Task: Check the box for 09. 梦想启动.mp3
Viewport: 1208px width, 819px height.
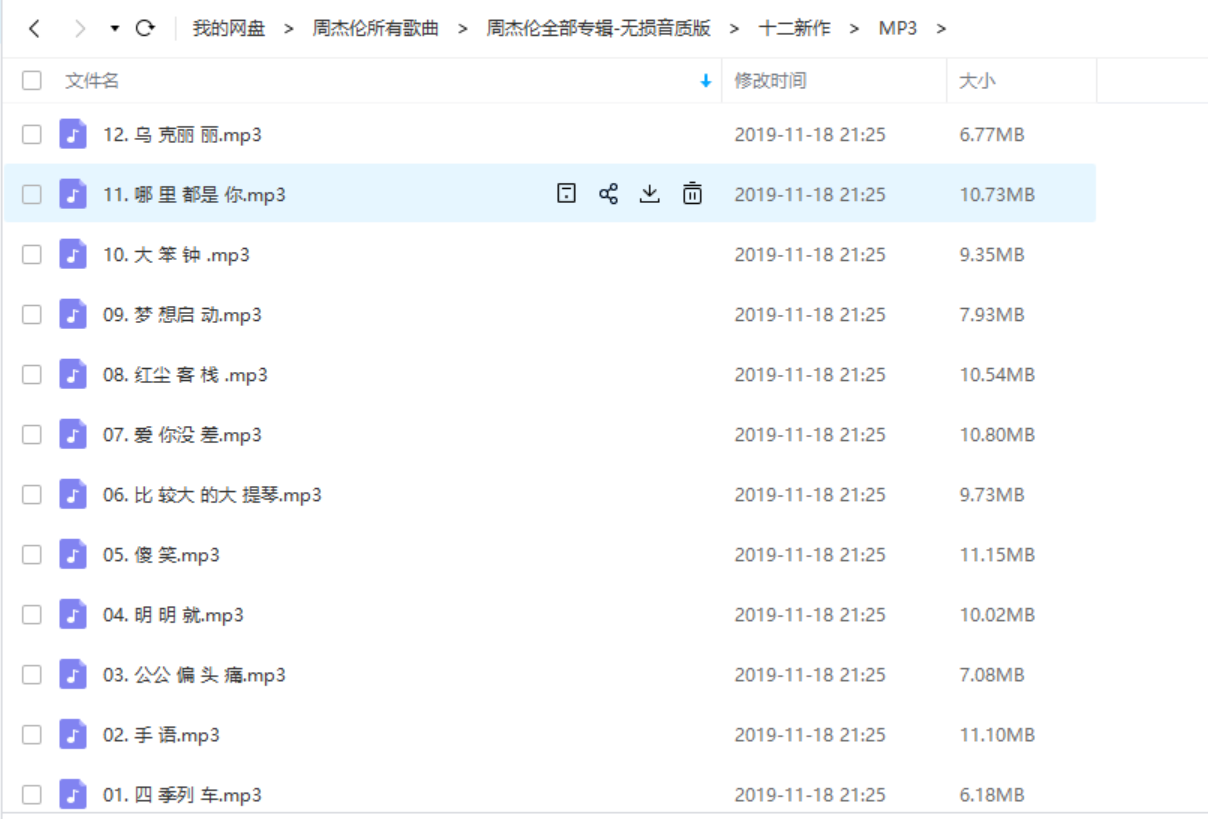Action: pos(32,314)
